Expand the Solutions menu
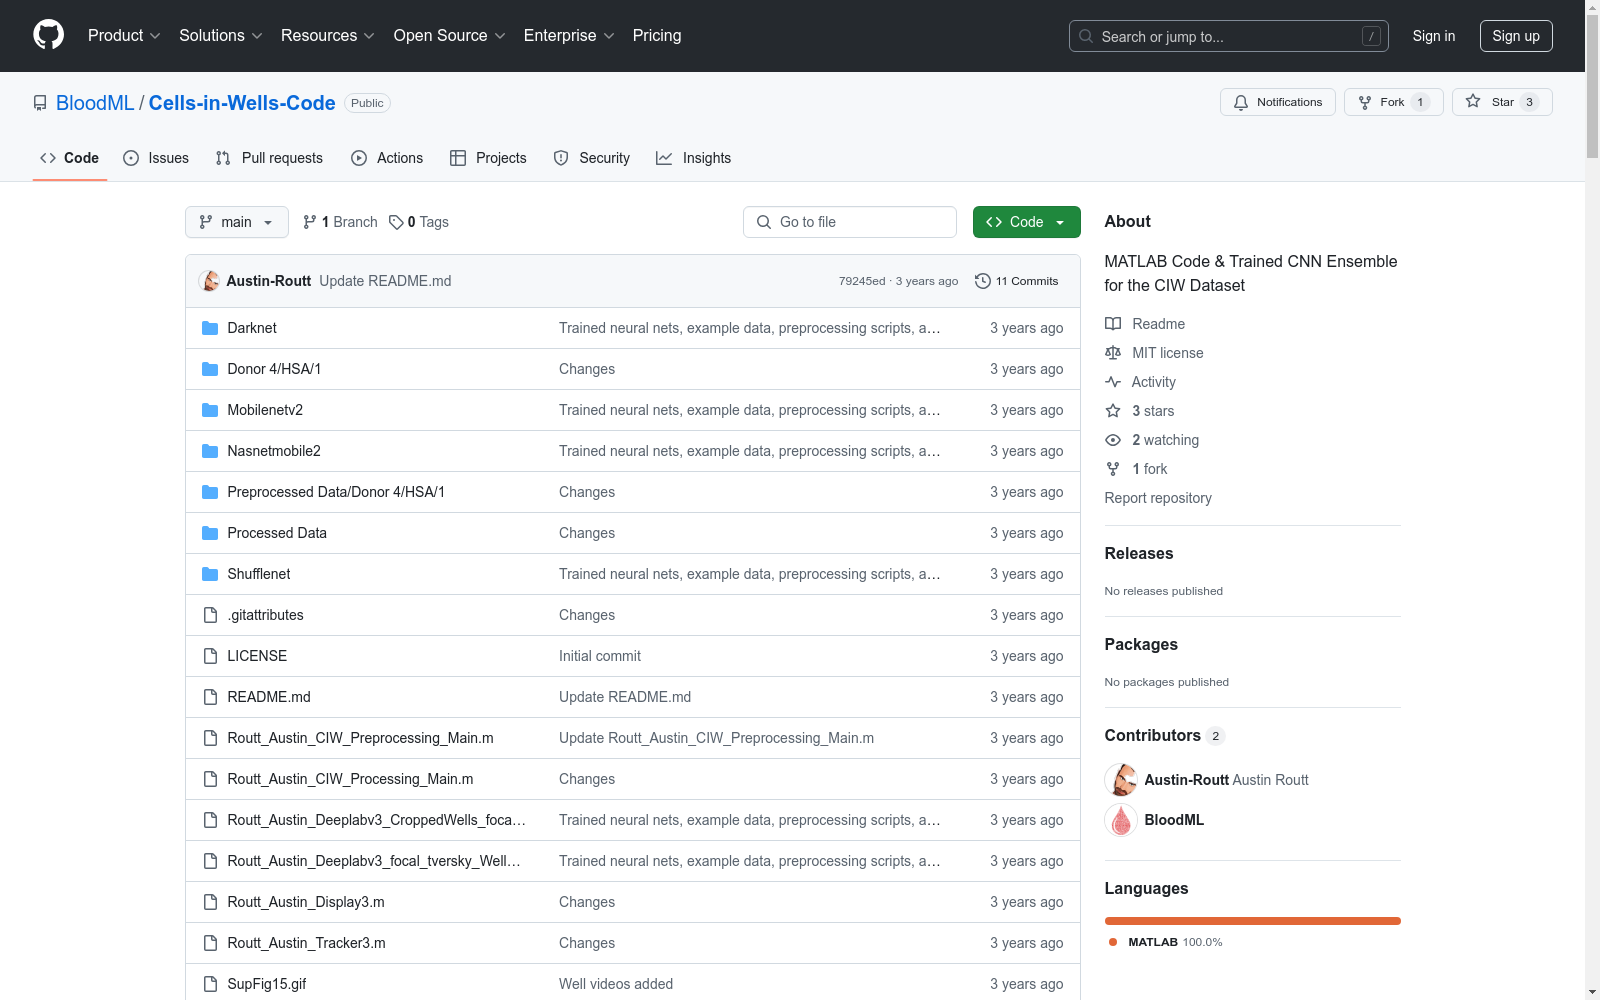 221,36
